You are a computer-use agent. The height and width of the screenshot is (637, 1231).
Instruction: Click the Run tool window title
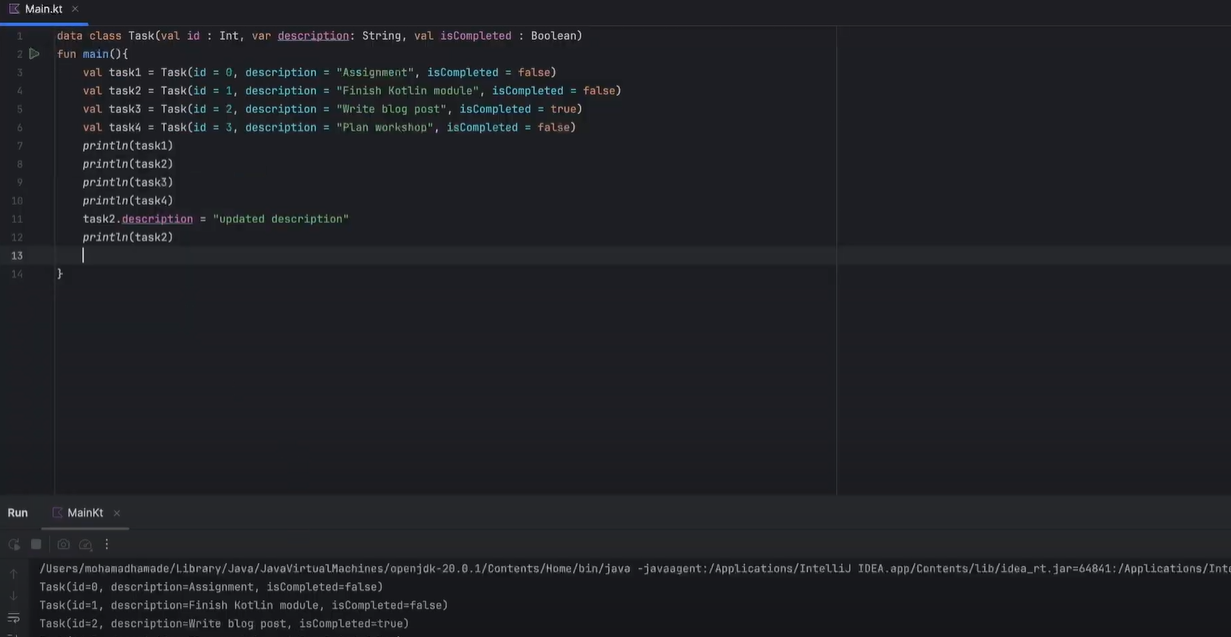18,513
